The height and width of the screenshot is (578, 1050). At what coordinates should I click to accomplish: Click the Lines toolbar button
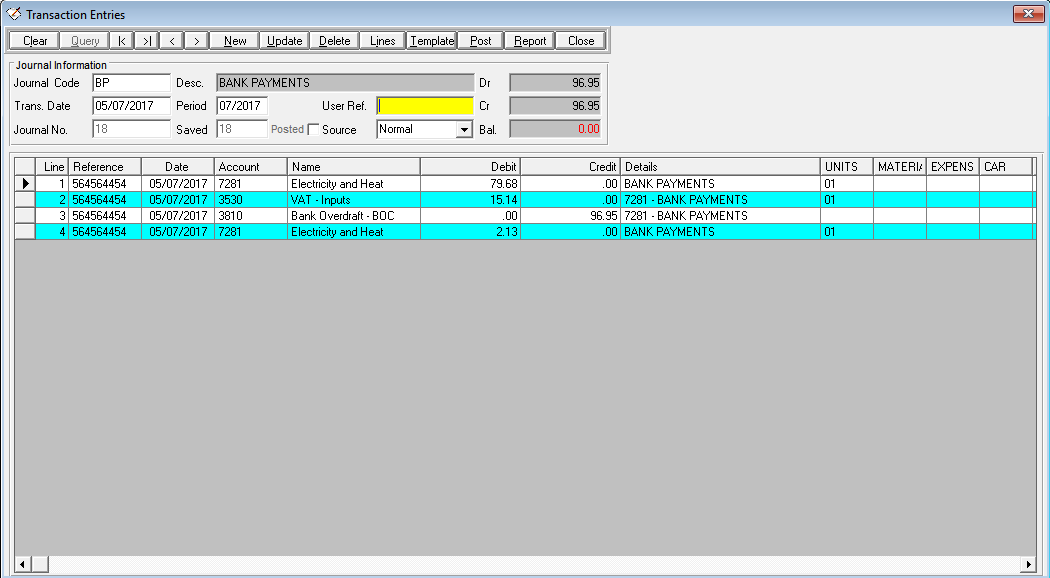click(382, 41)
